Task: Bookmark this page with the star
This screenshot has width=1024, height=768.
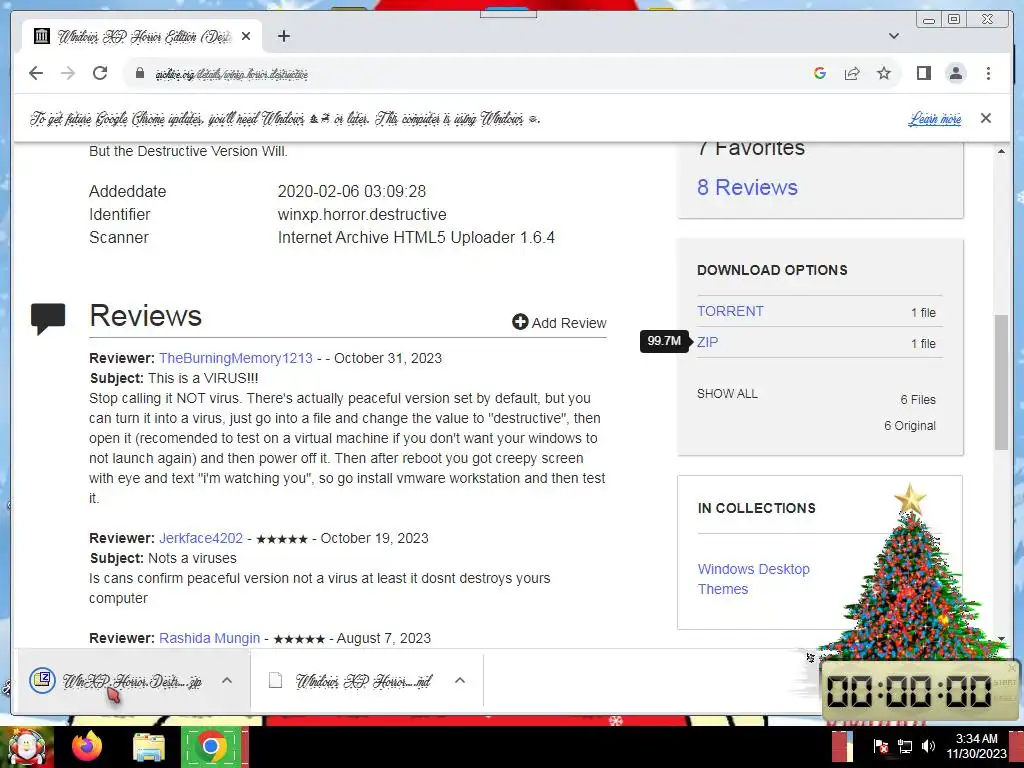Action: (884, 73)
